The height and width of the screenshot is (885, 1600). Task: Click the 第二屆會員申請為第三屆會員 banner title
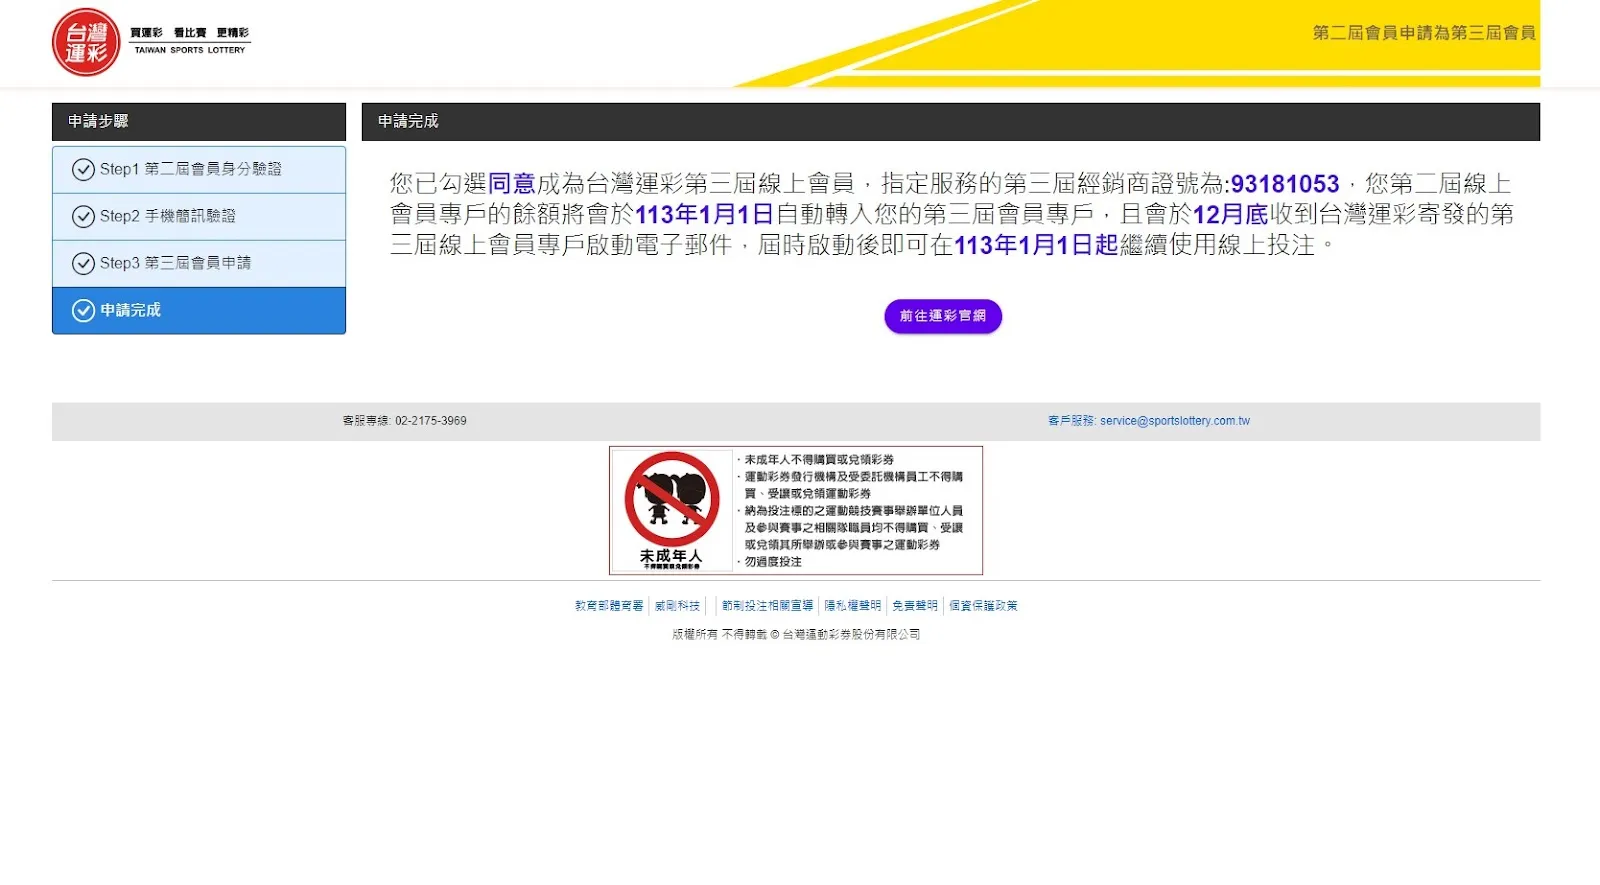pos(1424,33)
